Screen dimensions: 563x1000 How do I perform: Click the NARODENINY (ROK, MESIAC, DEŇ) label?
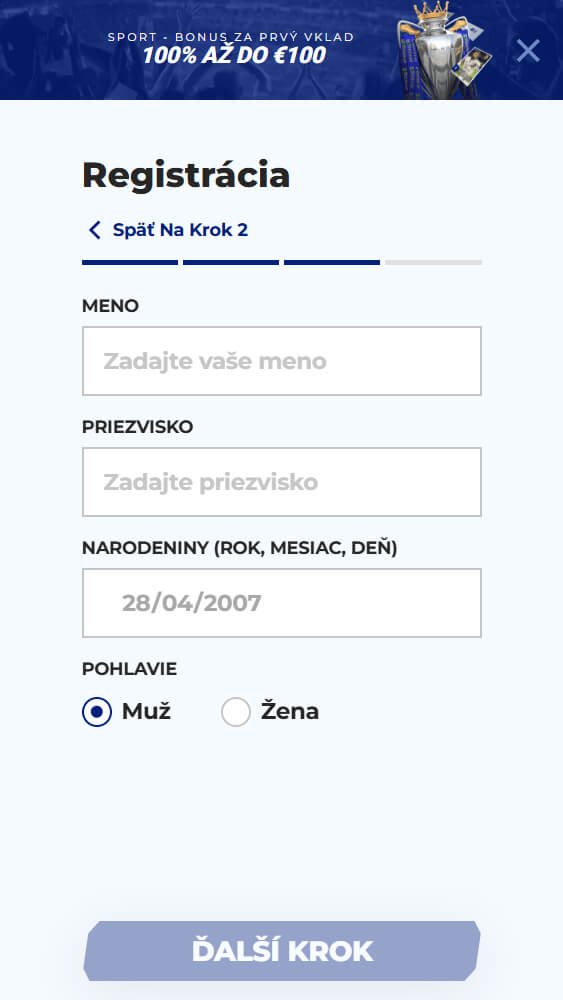coord(240,548)
